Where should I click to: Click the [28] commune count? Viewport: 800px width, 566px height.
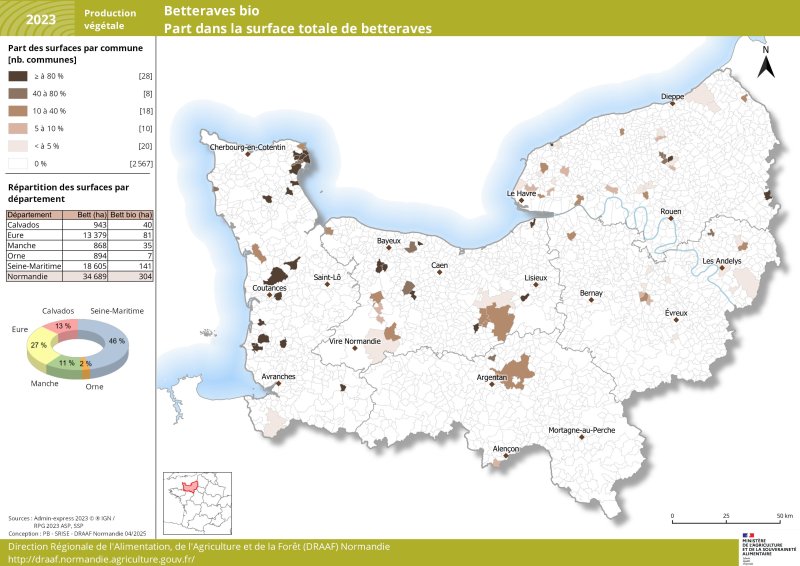pyautogui.click(x=145, y=76)
